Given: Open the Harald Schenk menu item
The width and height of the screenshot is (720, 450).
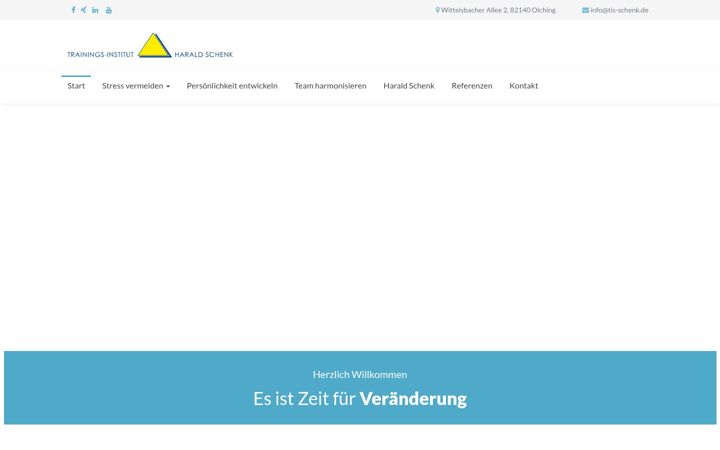Looking at the screenshot, I should (409, 85).
